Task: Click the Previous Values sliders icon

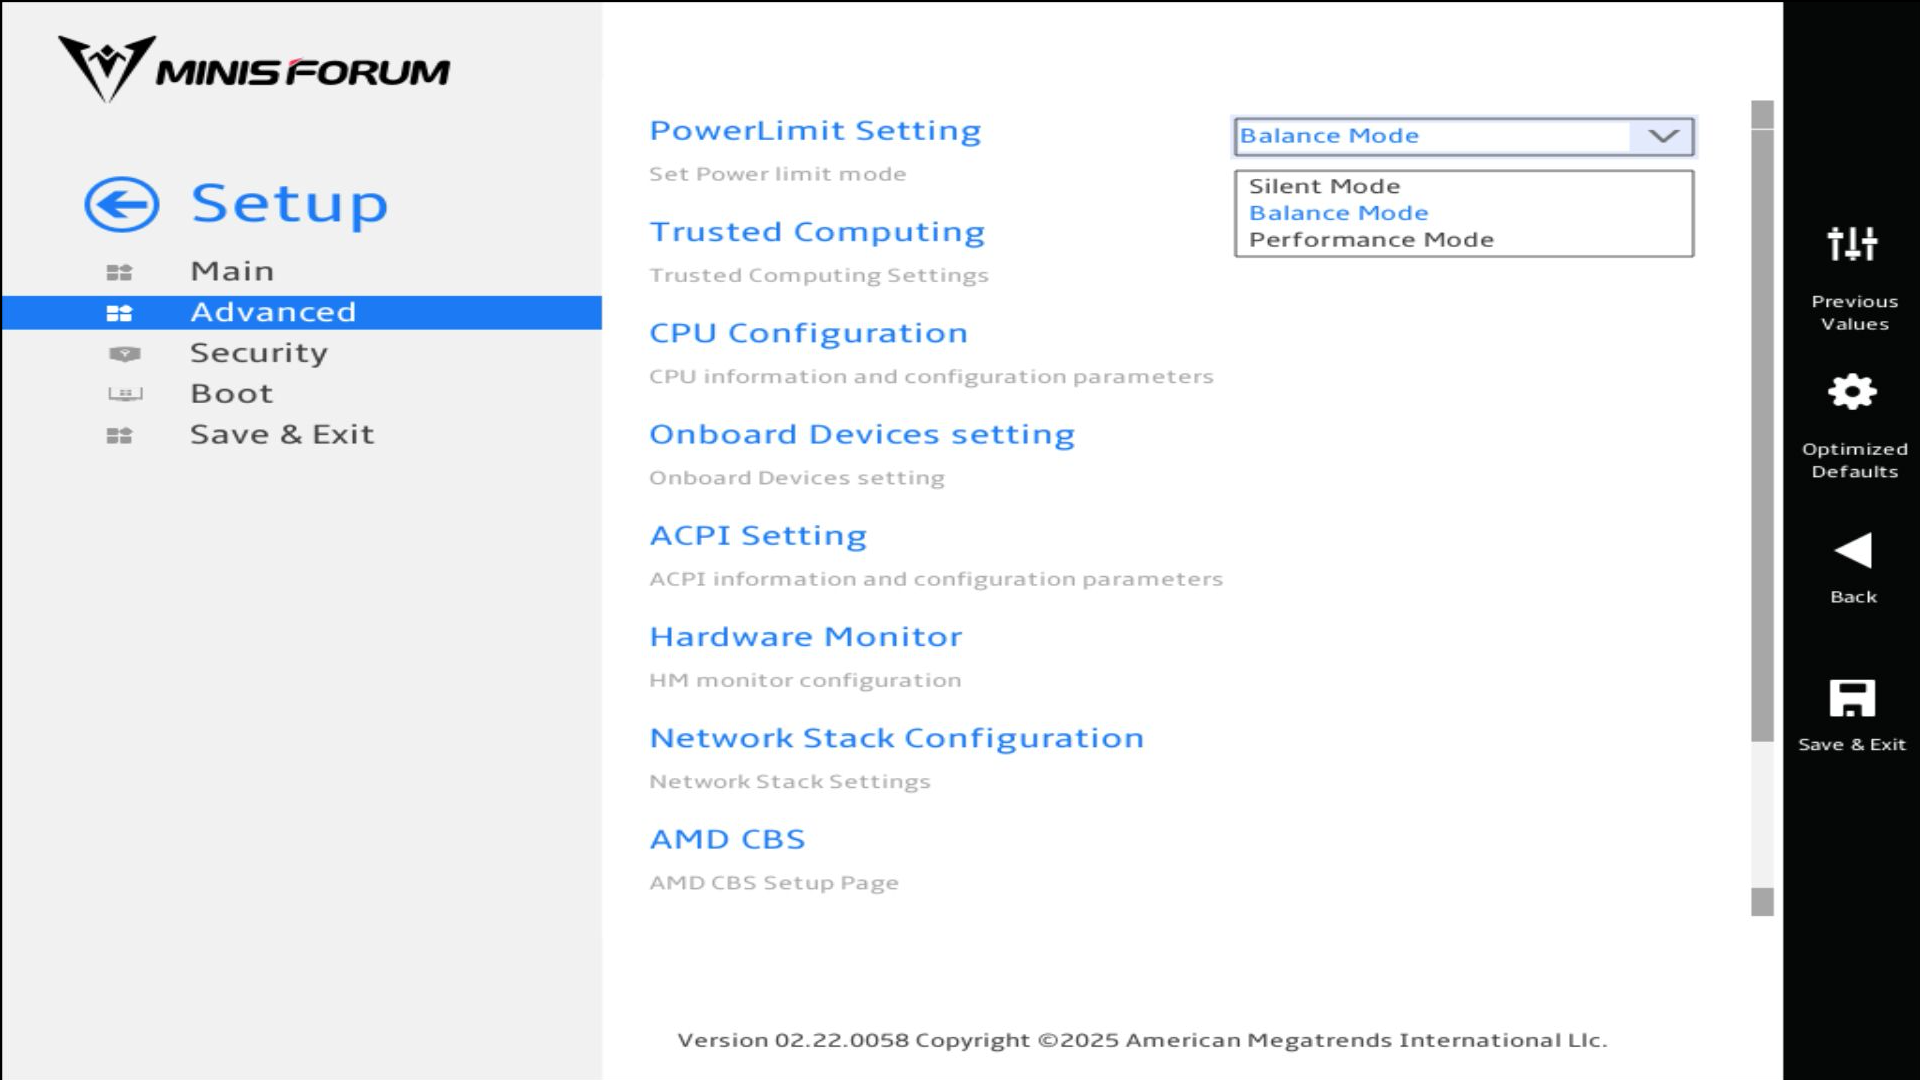Action: click(1852, 244)
